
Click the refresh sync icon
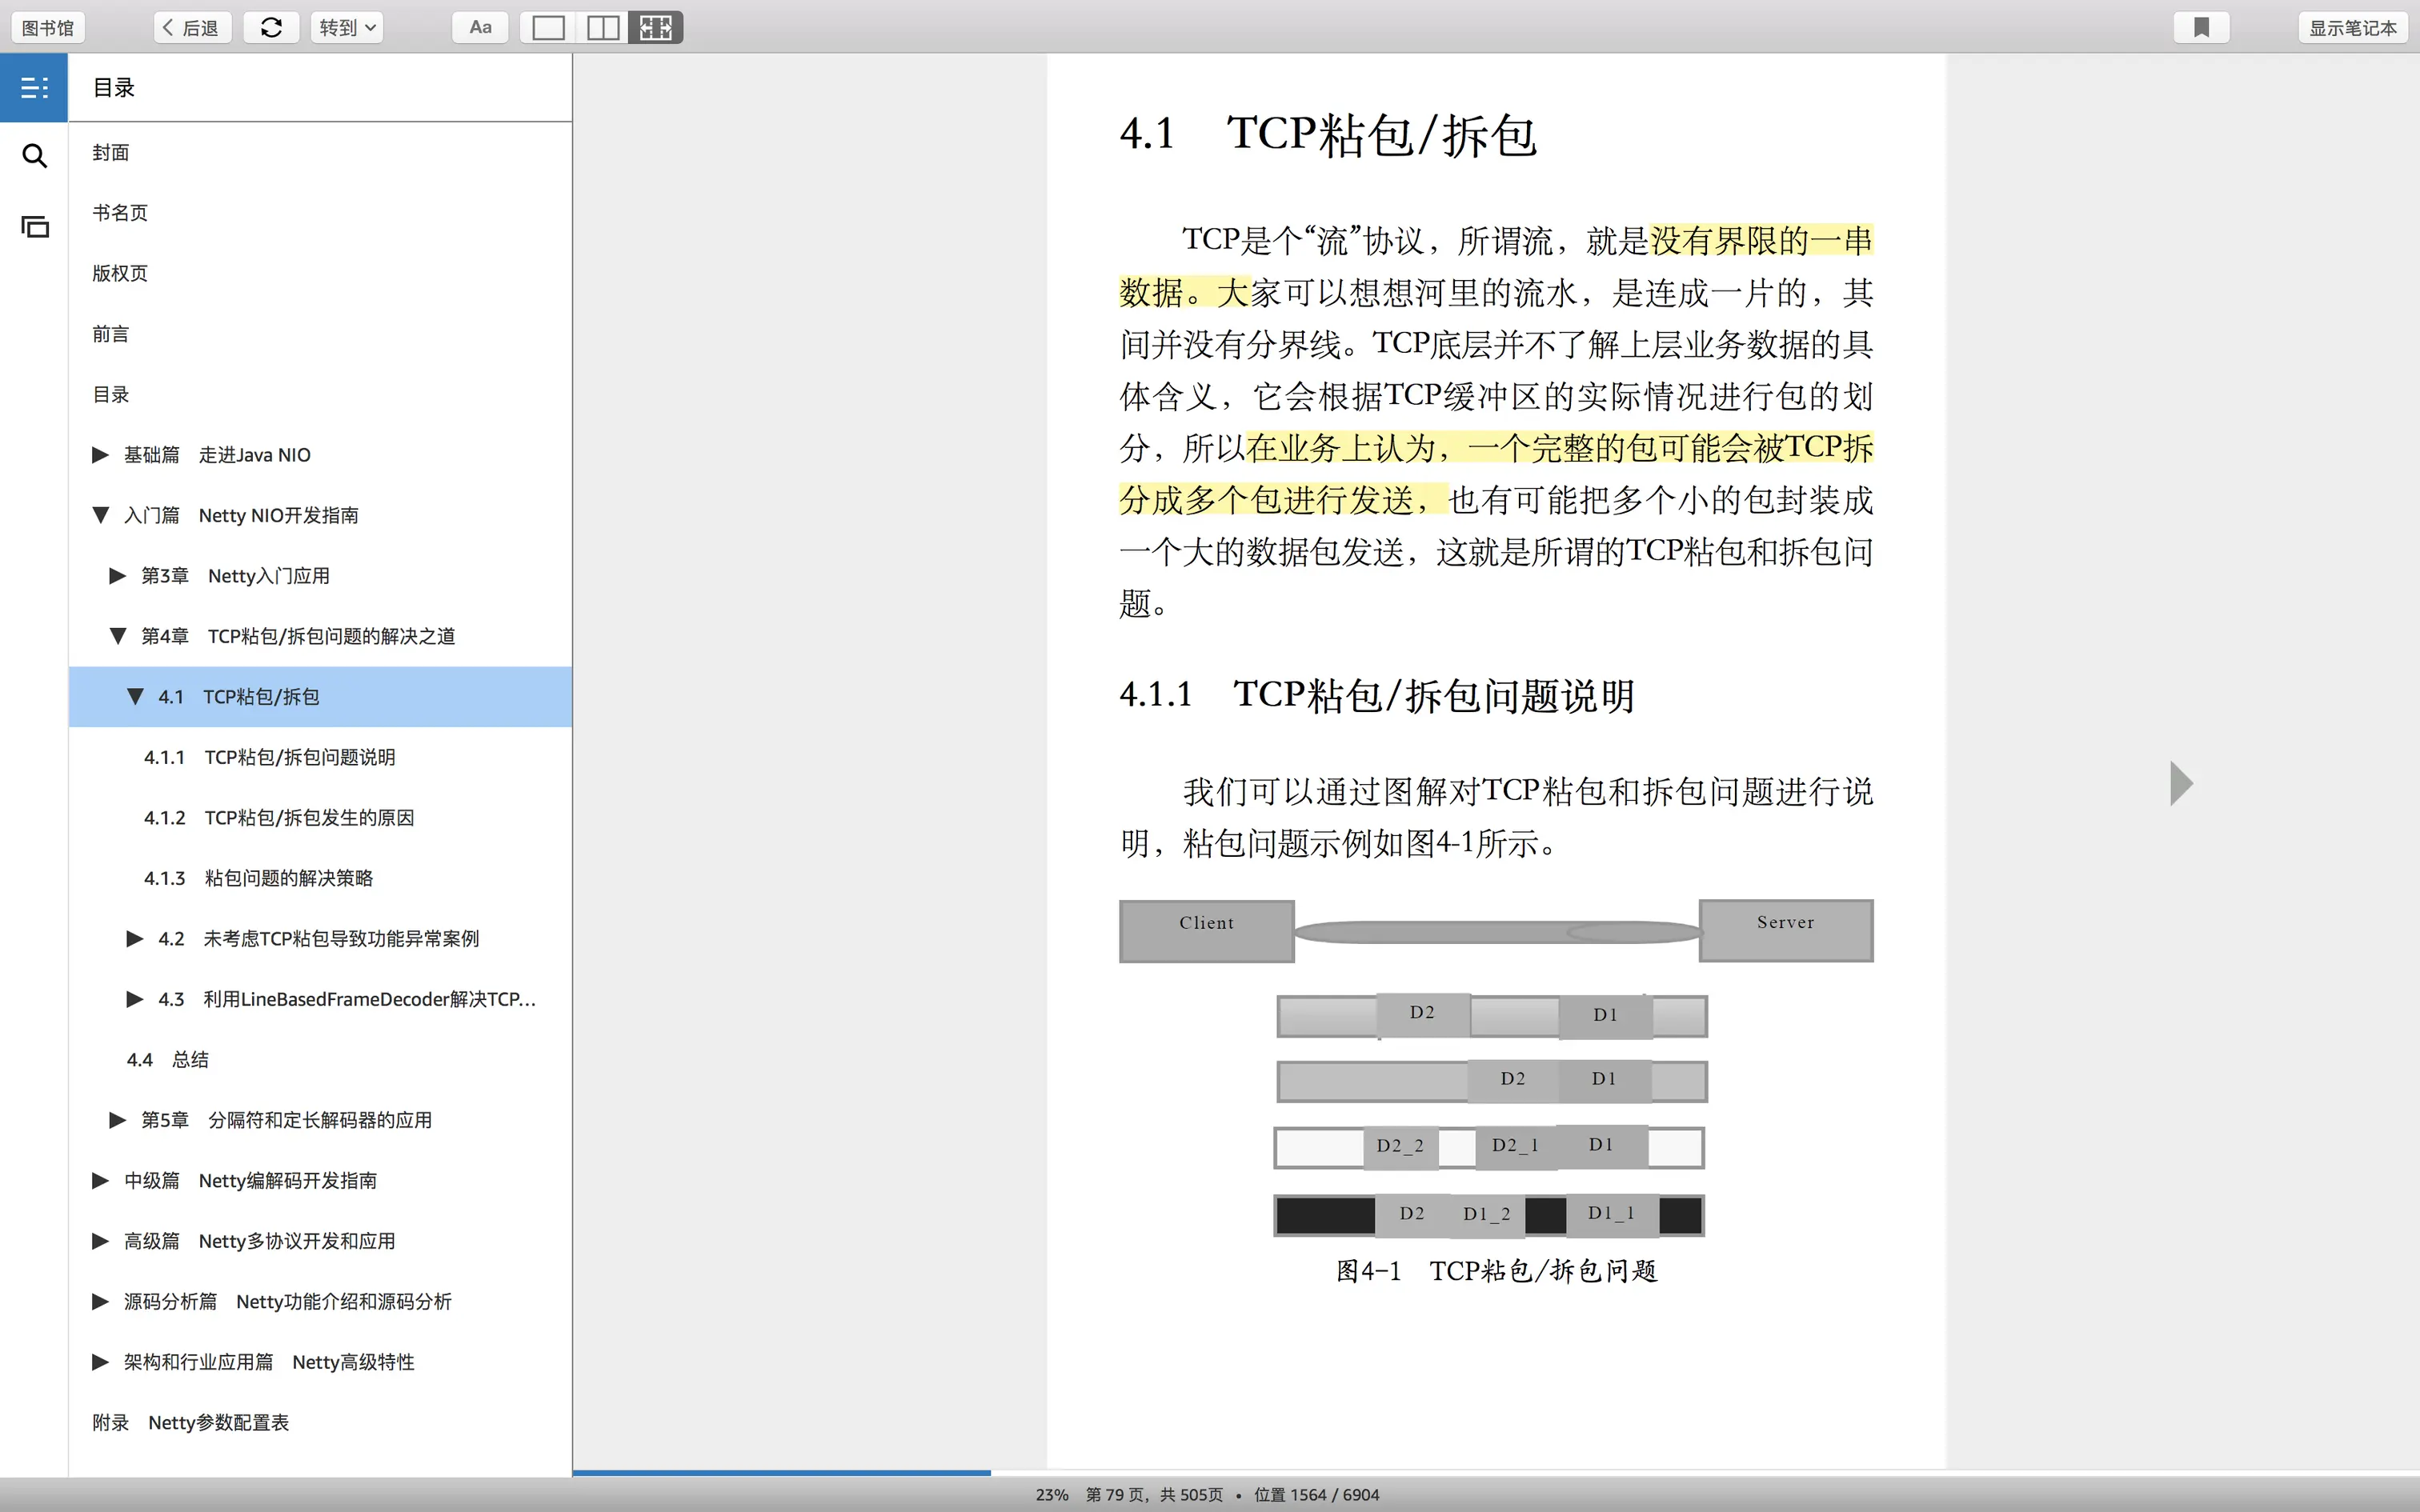coord(271,28)
